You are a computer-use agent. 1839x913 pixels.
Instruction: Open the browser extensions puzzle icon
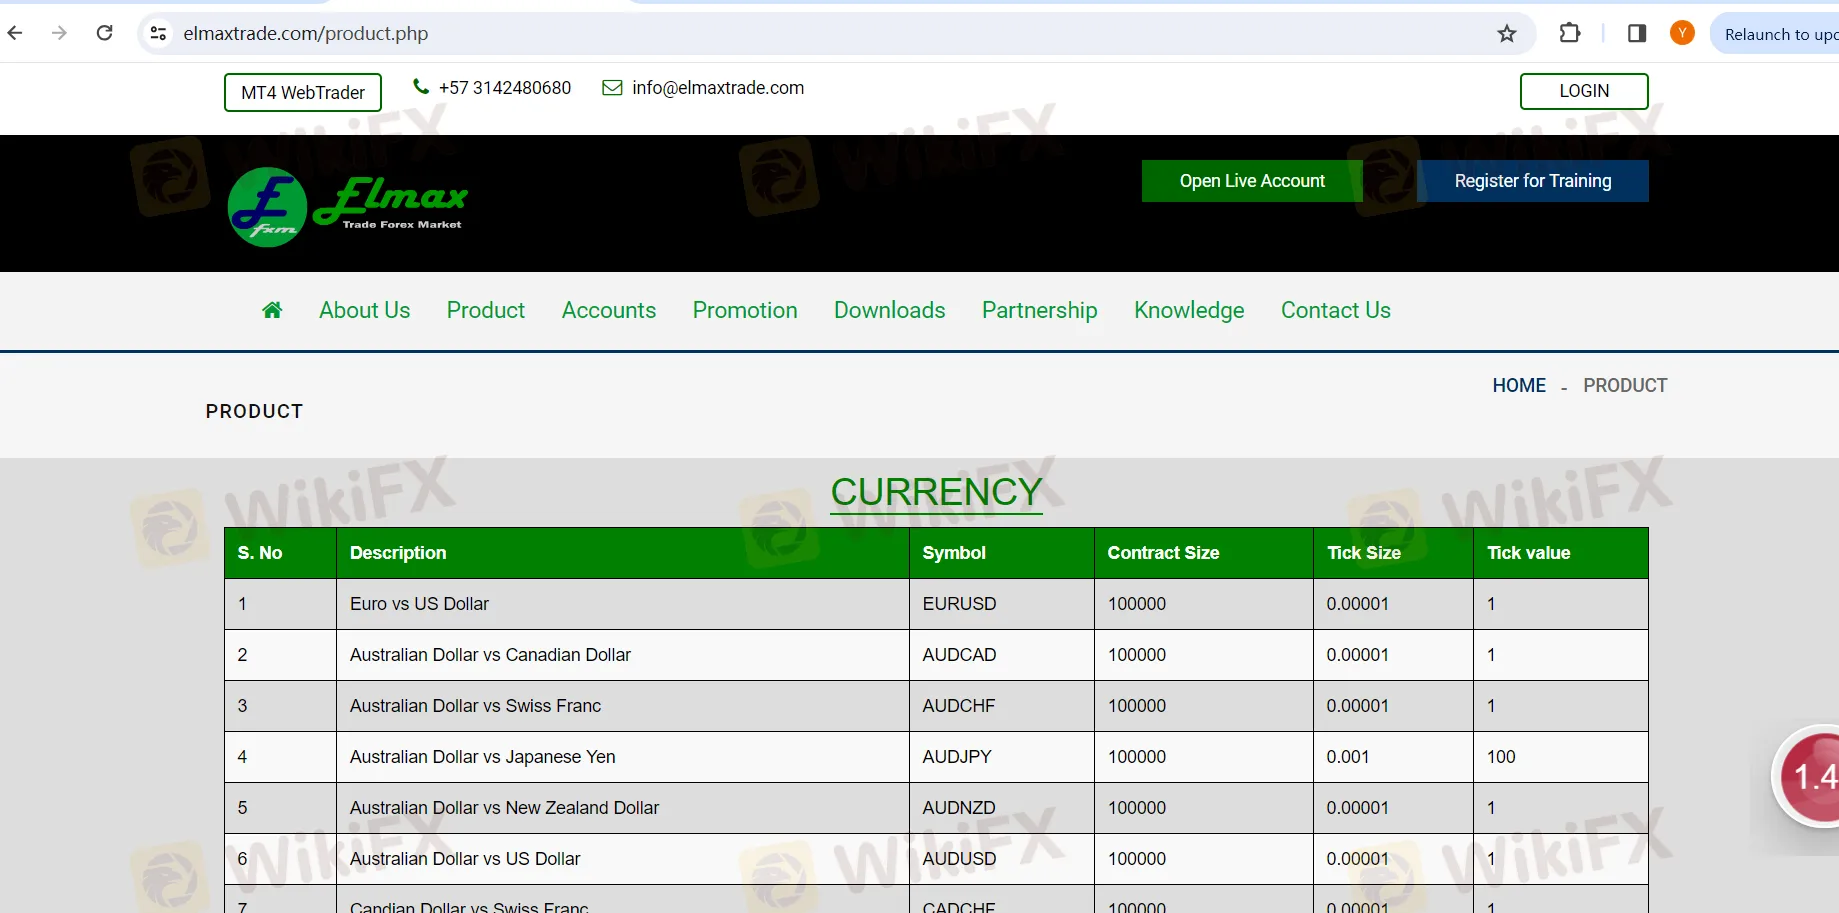[x=1569, y=33]
